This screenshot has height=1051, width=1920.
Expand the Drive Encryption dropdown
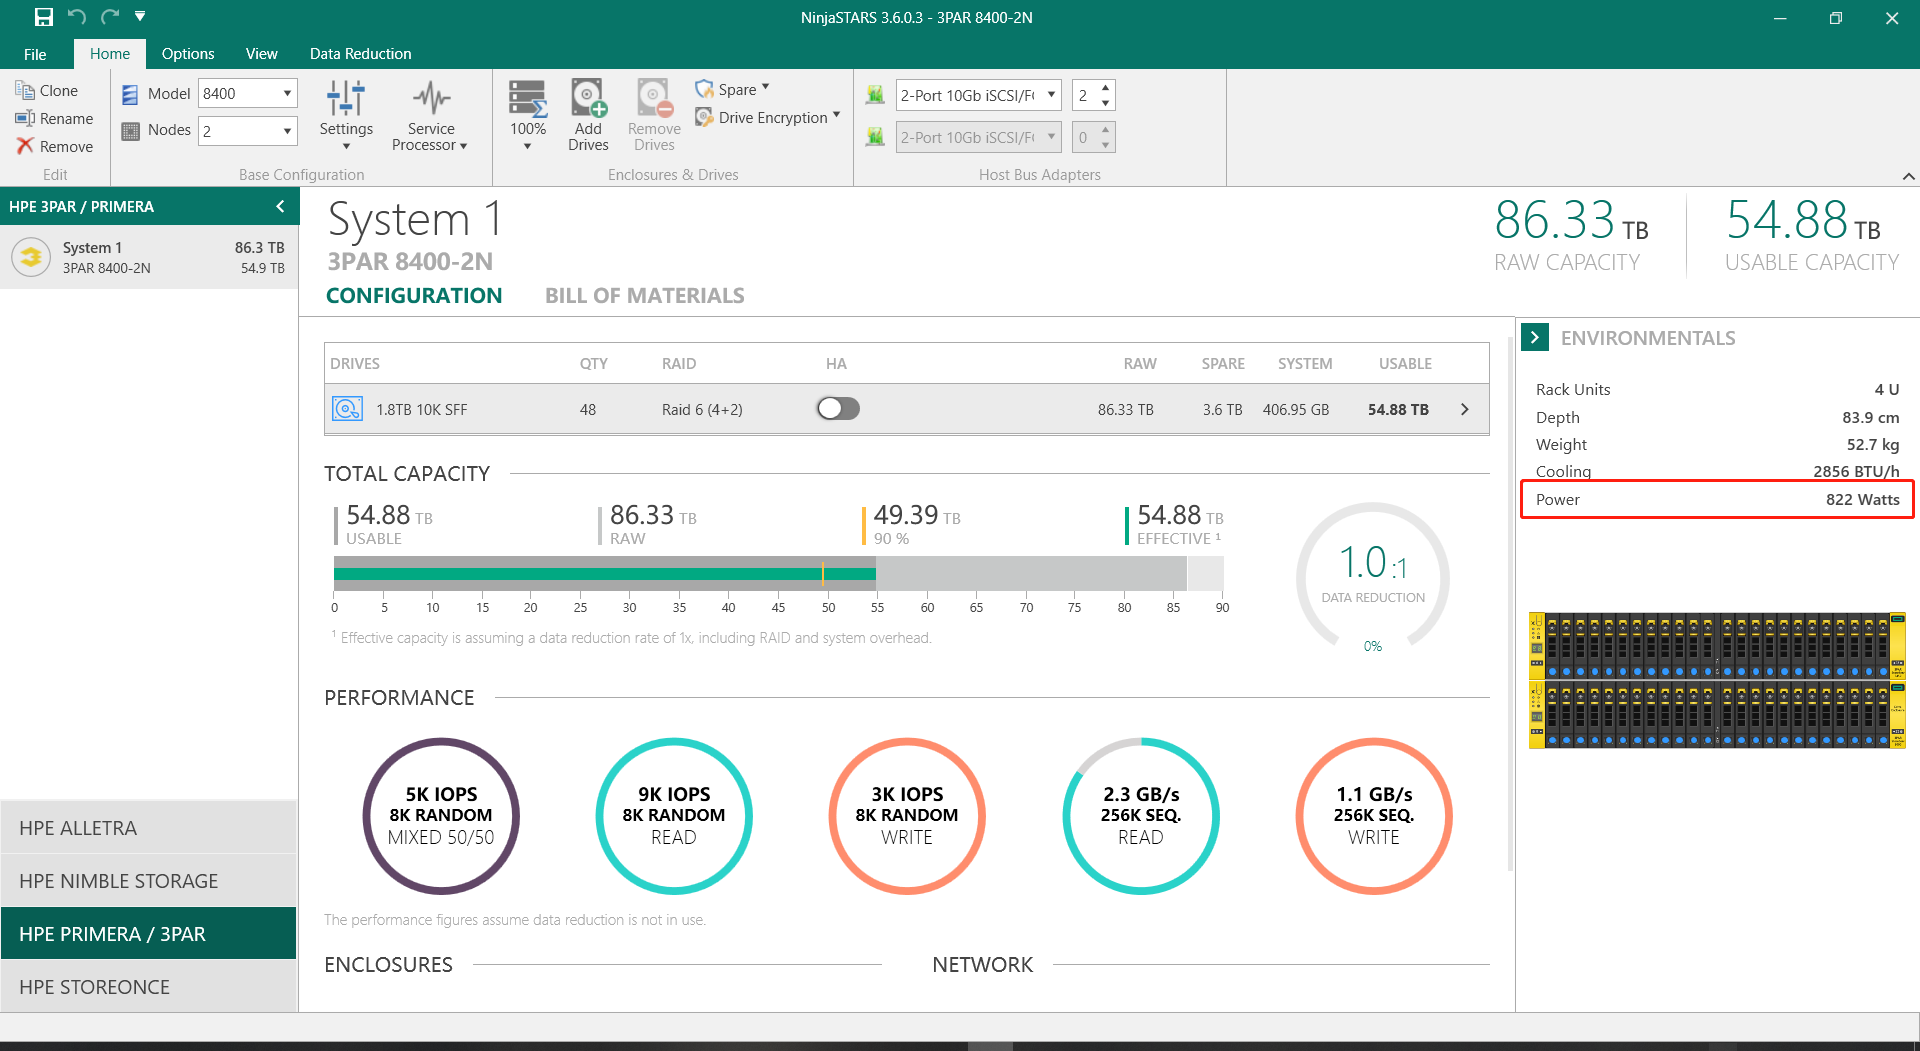tap(836, 116)
